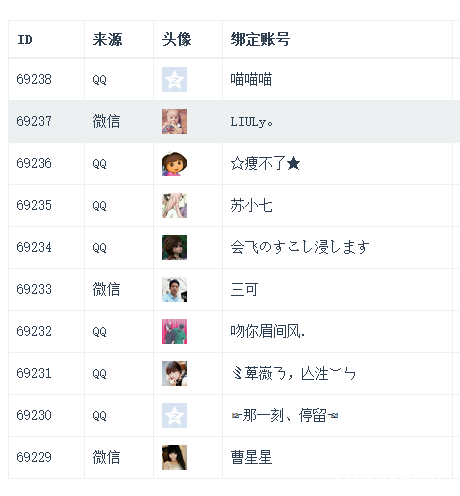This screenshot has height=496, width=460.
Task: Open the avatar beside 曹星星
Action: (x=174, y=457)
